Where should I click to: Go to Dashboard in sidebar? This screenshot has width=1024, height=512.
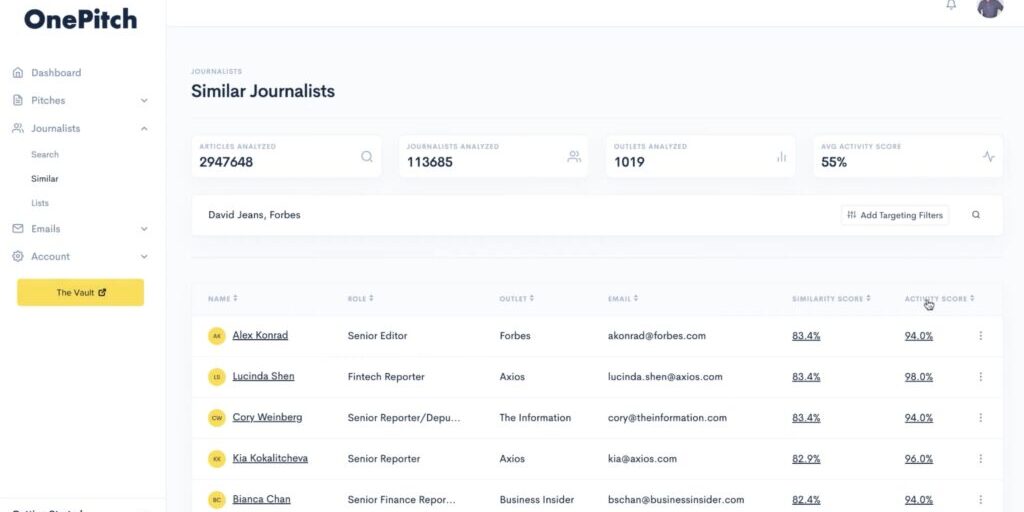56,72
